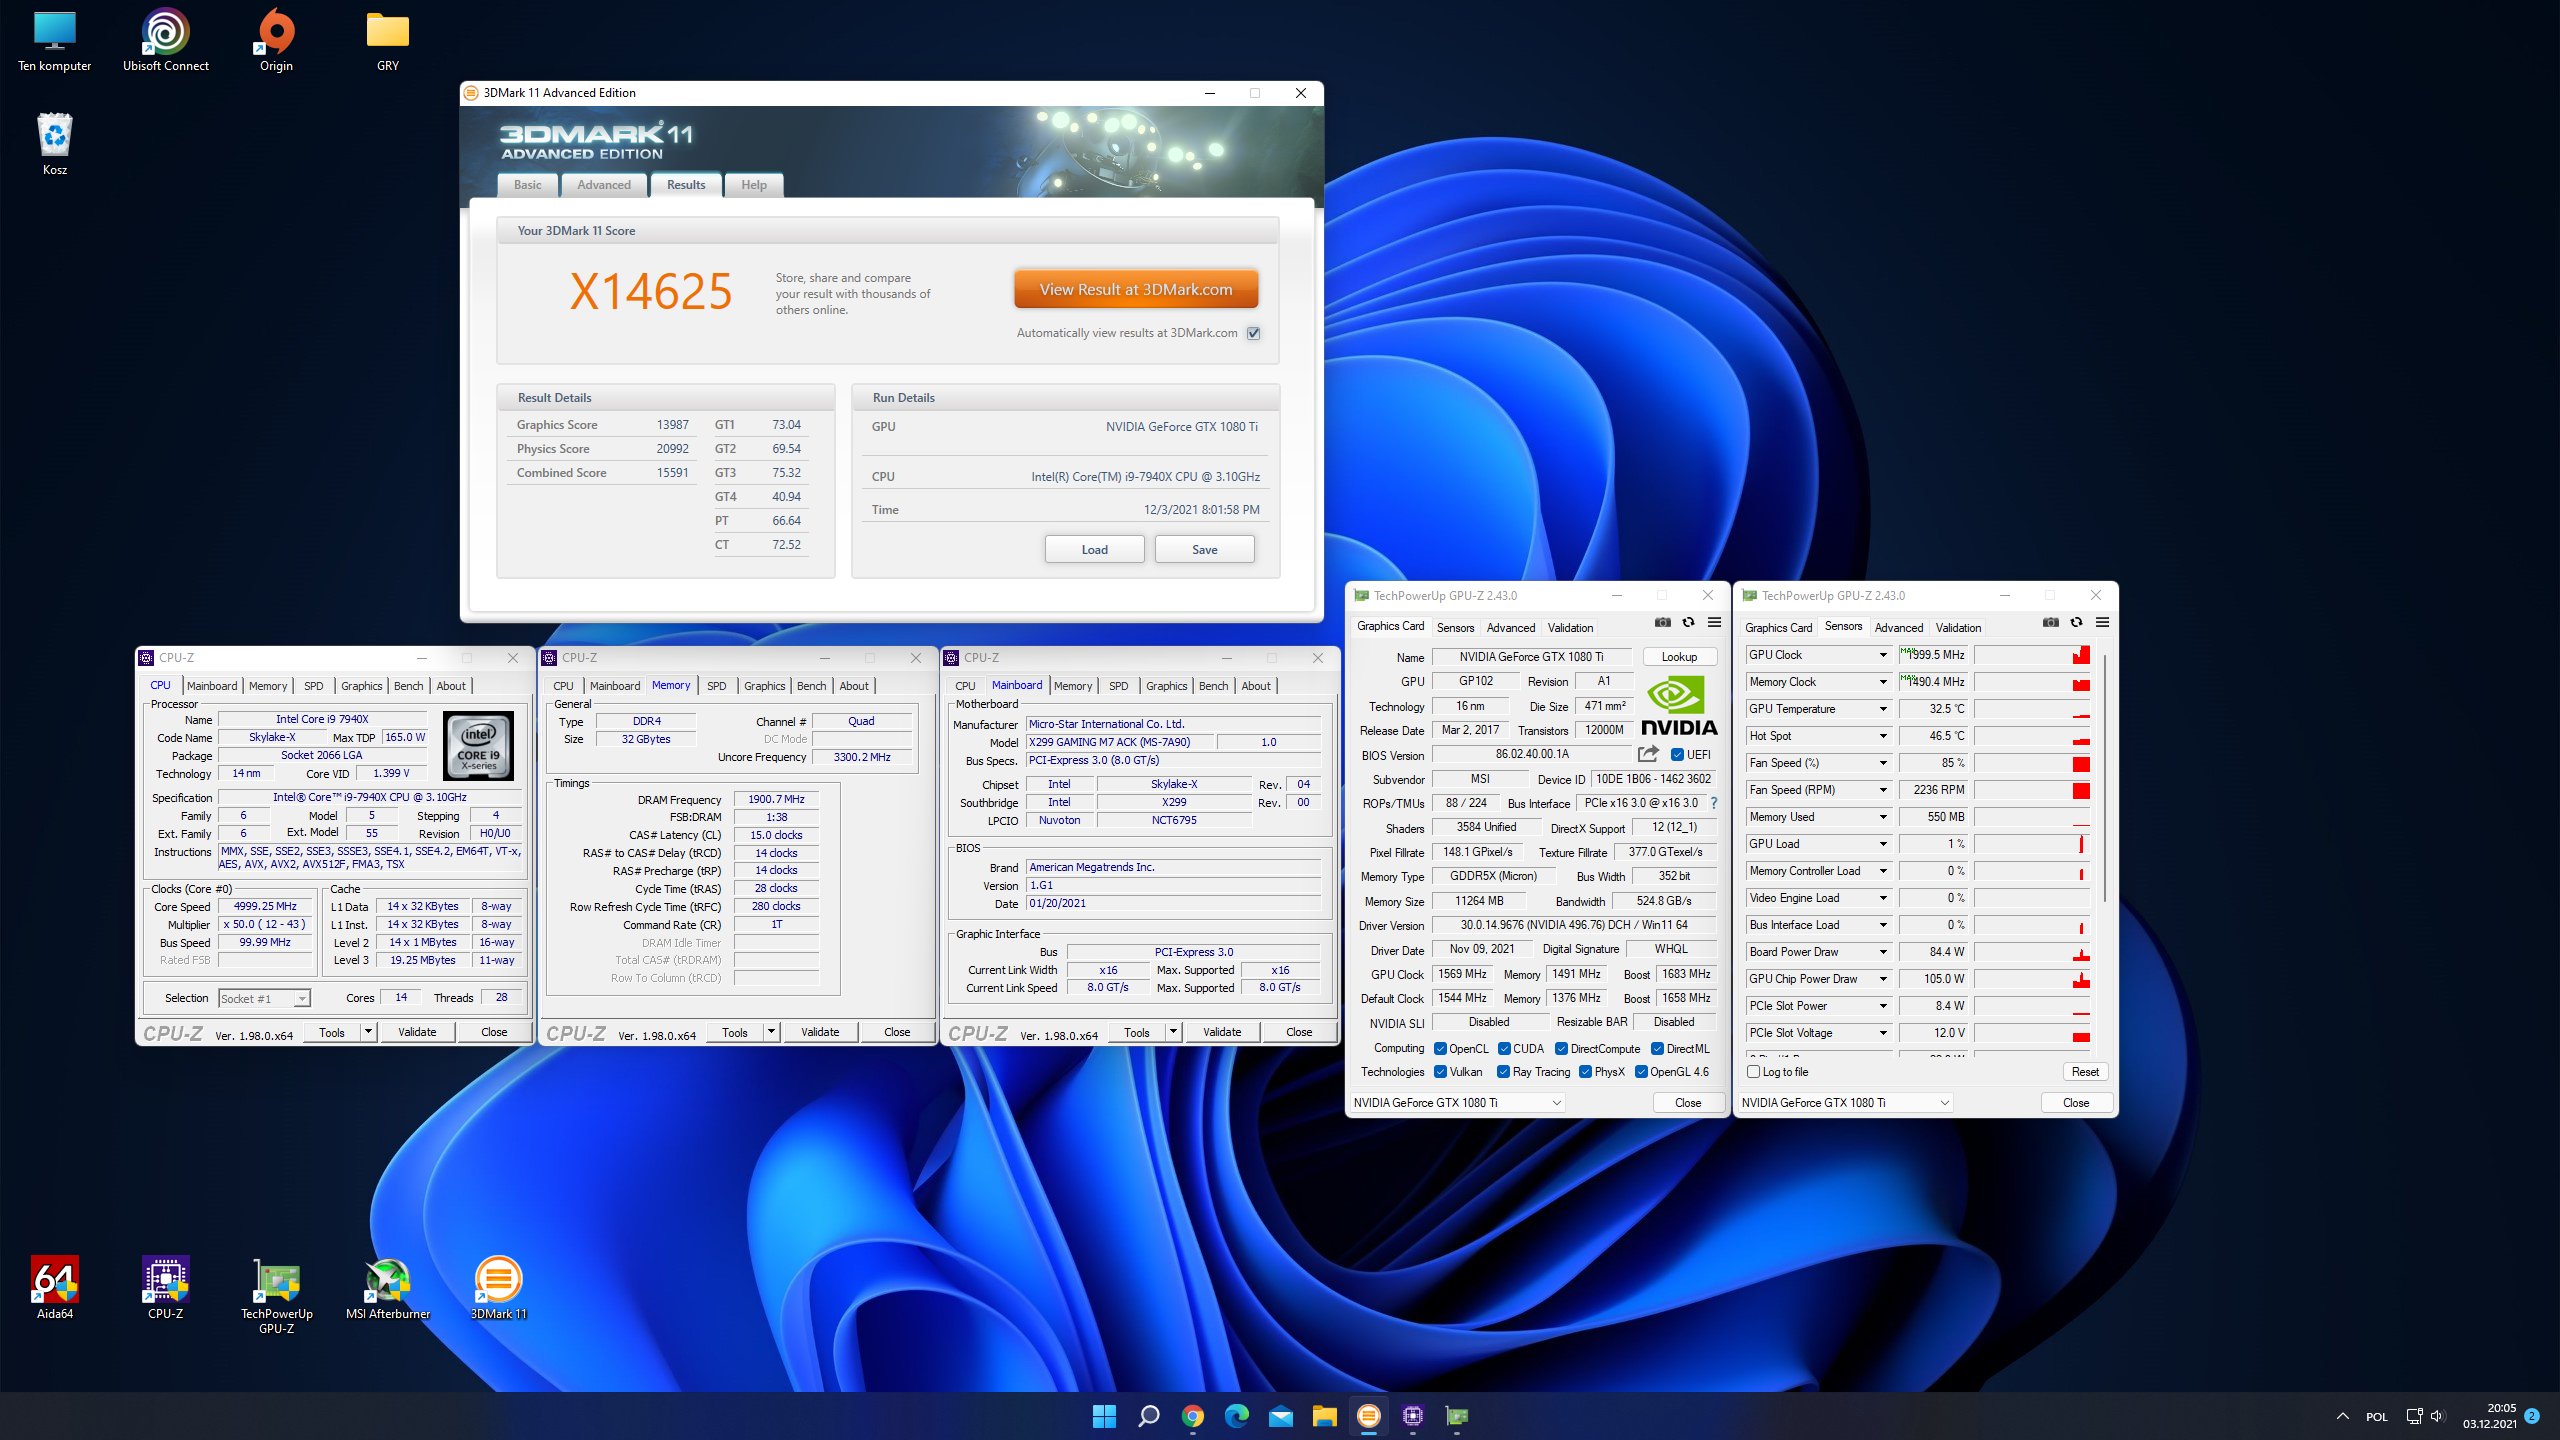The image size is (2560, 1440).
Task: Open the GPU Clock sensor dropdown
Action: pos(1883,655)
